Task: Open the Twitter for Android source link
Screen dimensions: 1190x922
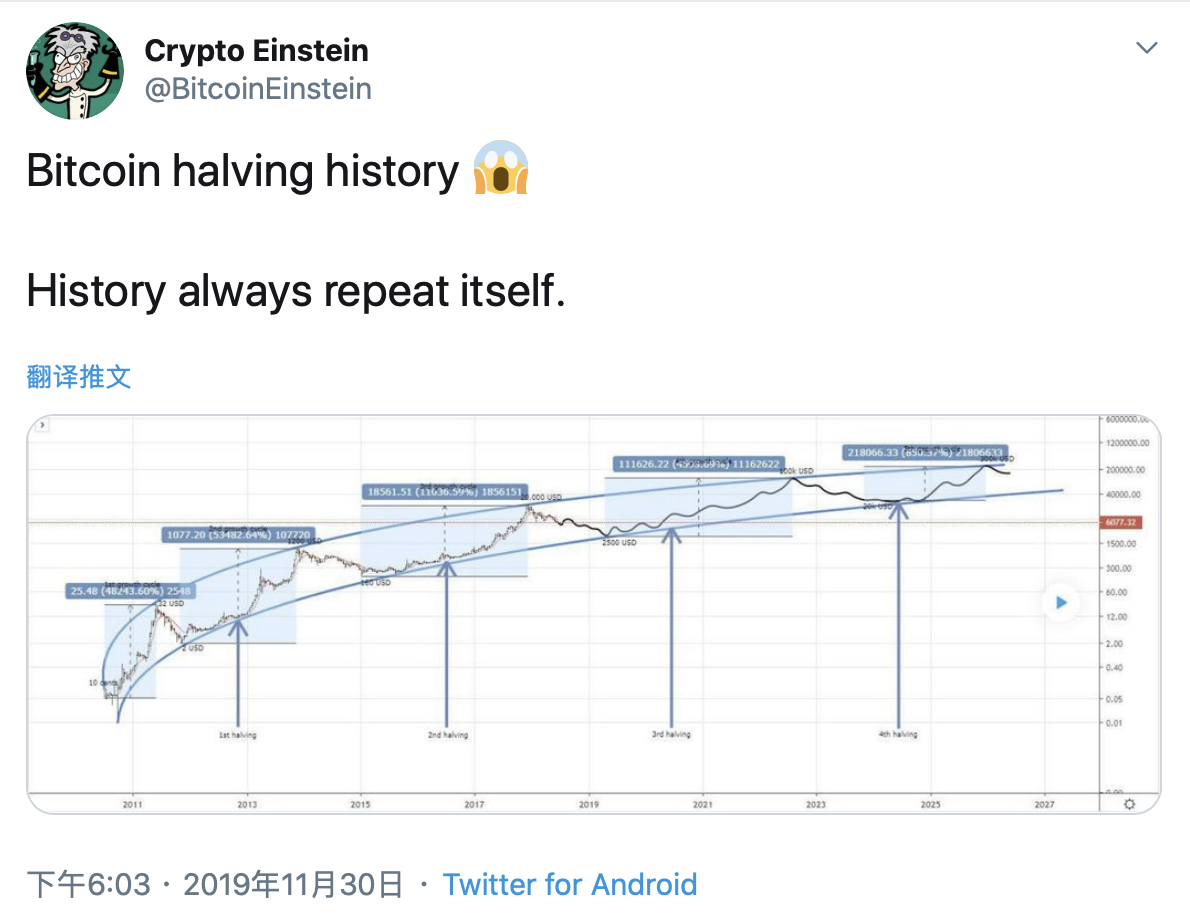Action: tap(569, 885)
